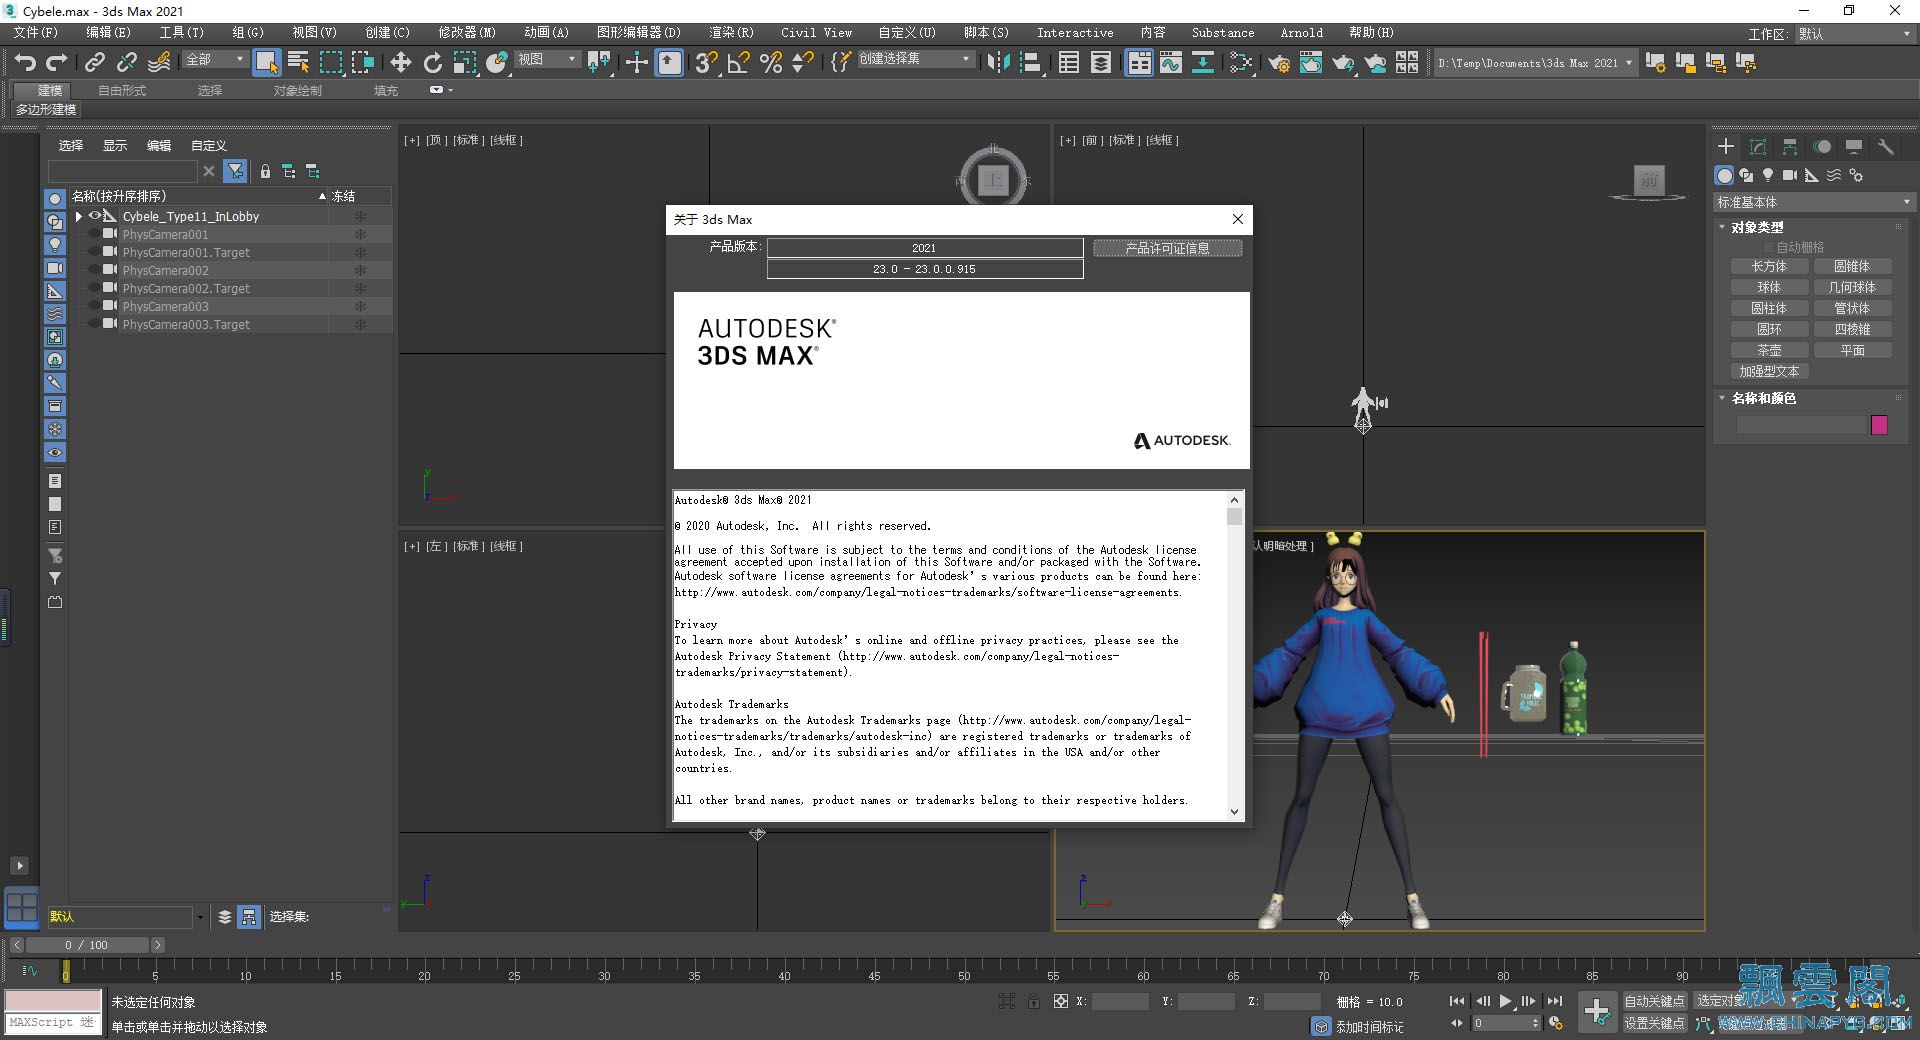Open Render Setup teapot icon
Image resolution: width=1920 pixels, height=1040 pixels.
[1279, 62]
